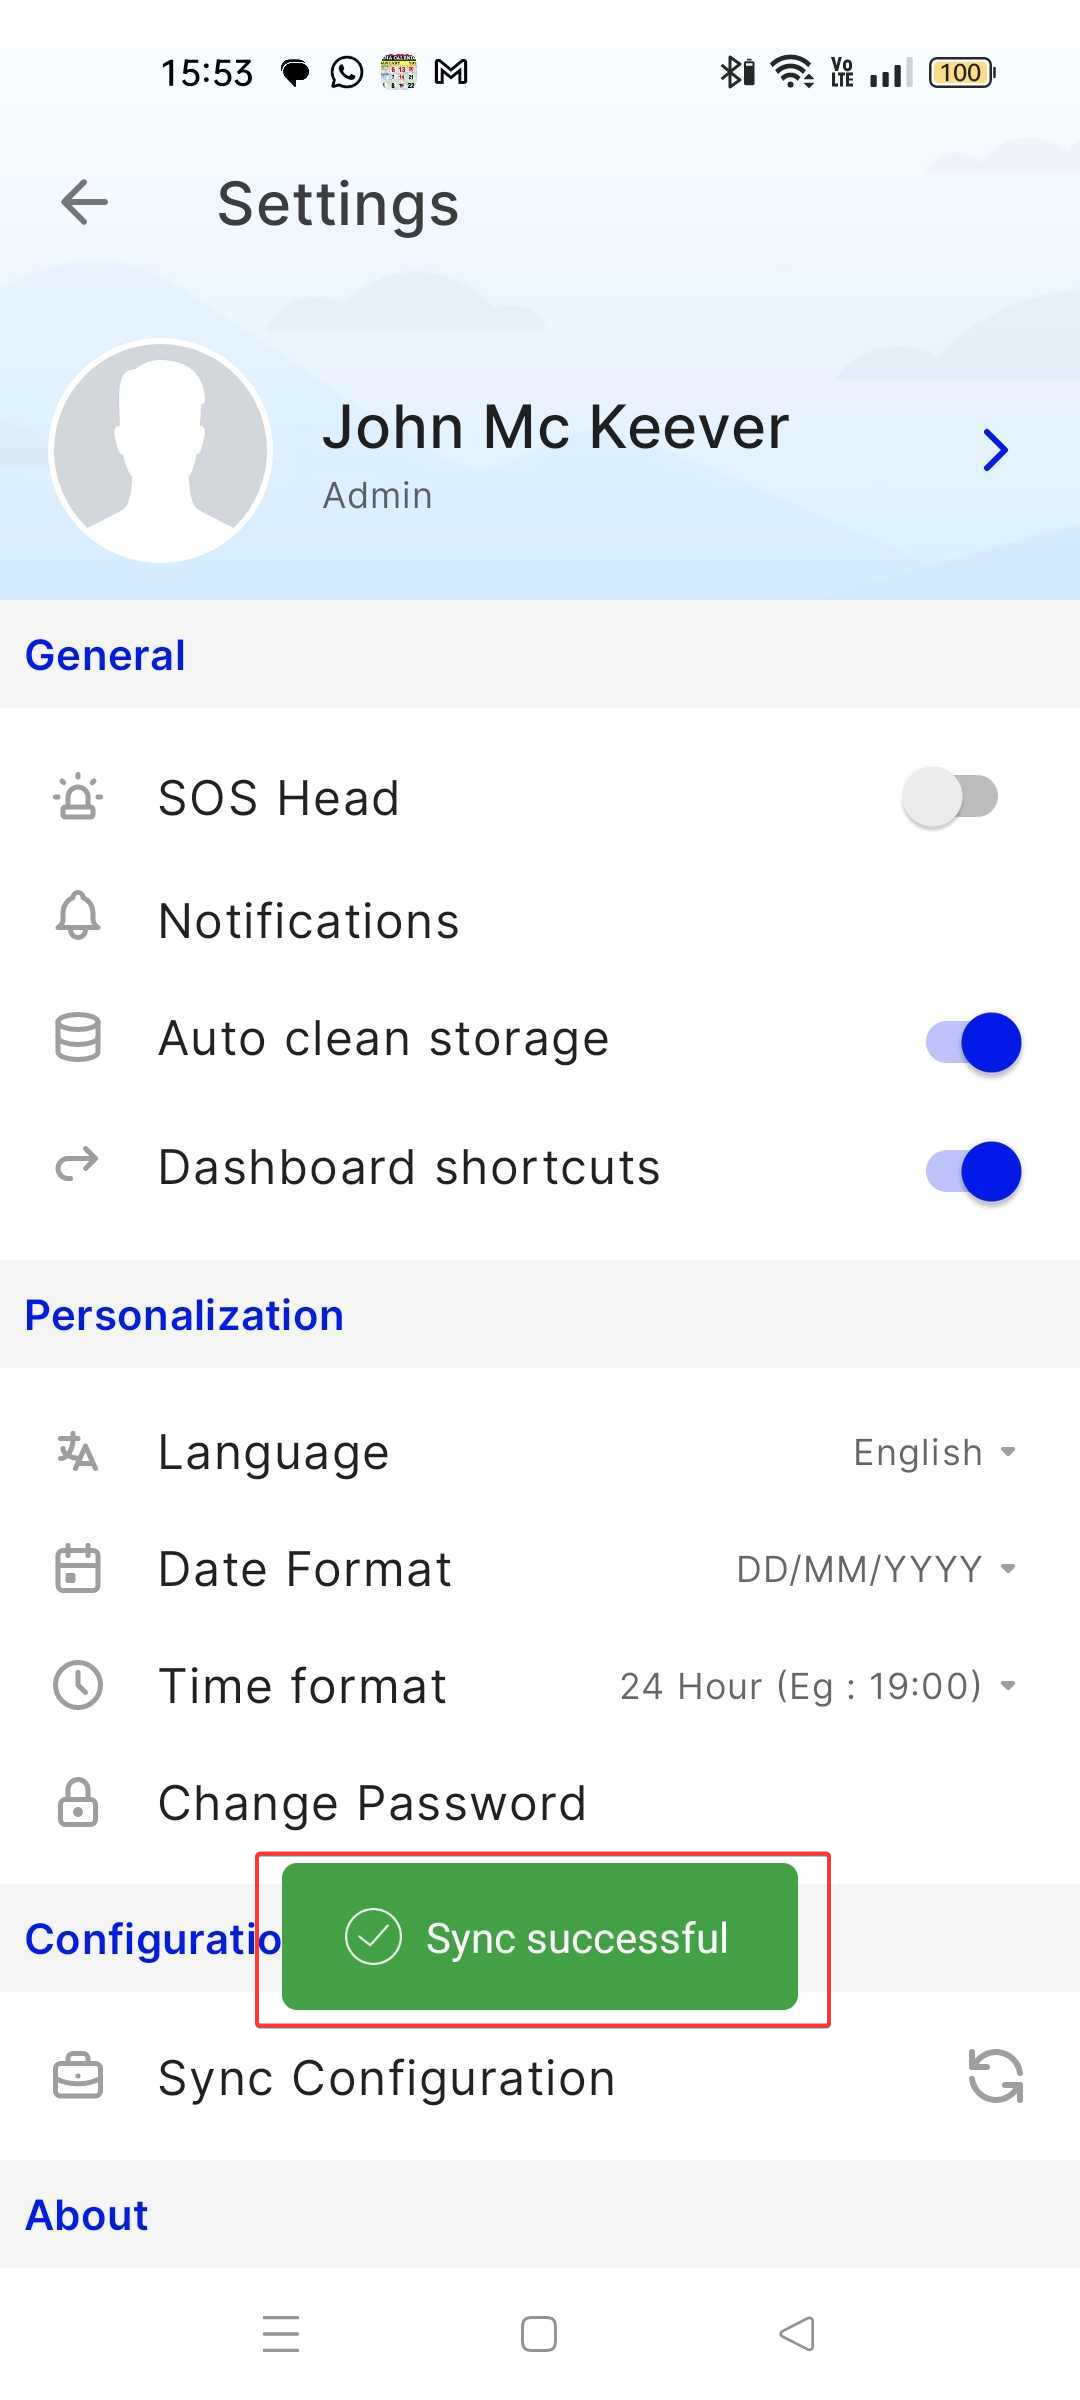Expand the 24 Hour time format dropdown
The height and width of the screenshot is (2400, 1080).
(817, 1686)
